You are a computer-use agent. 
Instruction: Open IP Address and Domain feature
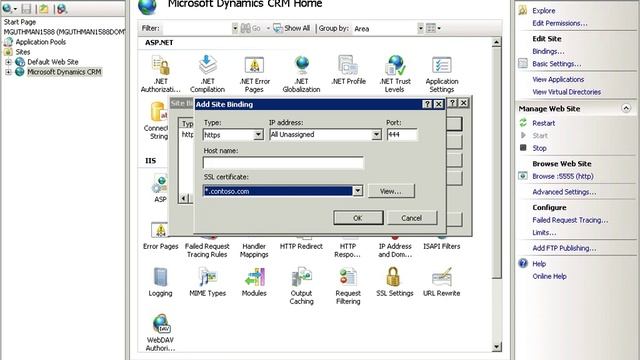click(395, 250)
